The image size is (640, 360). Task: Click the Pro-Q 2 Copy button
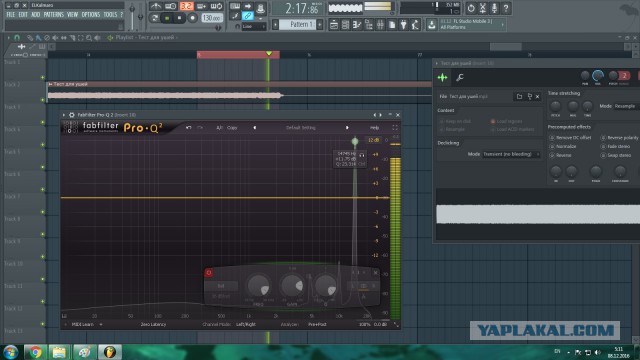232,128
